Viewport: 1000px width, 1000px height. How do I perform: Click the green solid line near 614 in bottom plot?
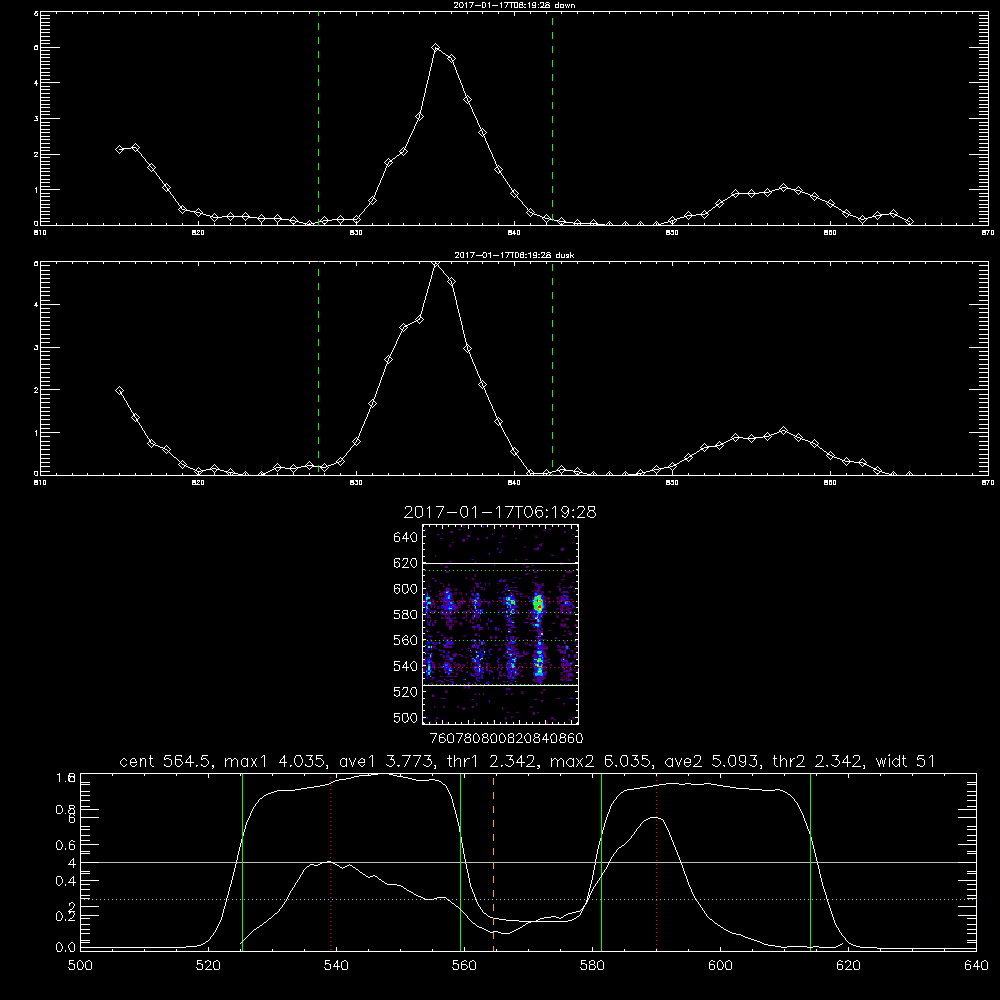(811, 862)
